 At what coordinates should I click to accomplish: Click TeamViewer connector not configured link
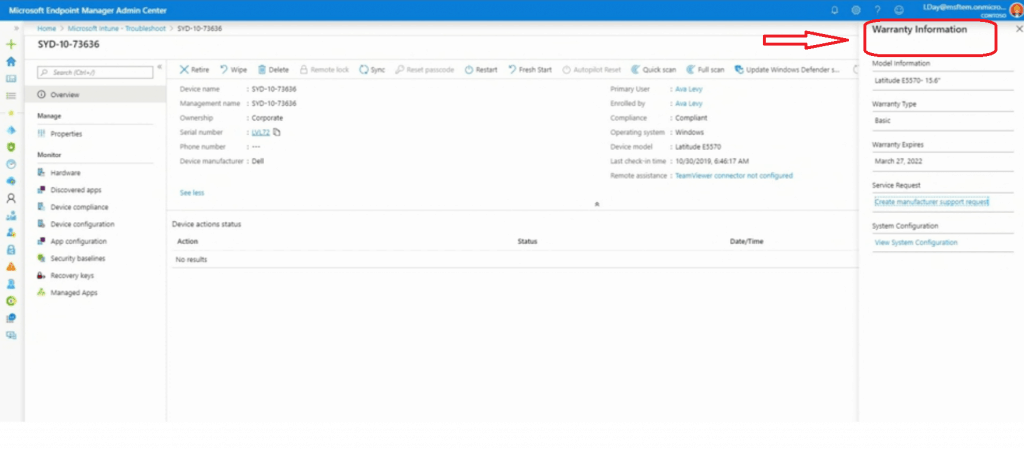(734, 176)
